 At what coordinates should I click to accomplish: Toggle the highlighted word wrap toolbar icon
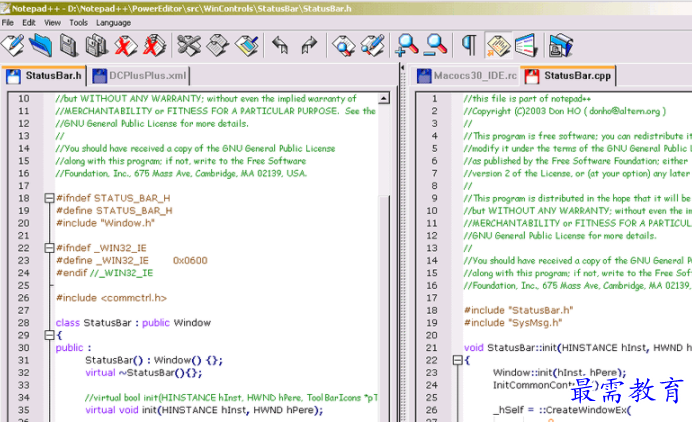pyautogui.click(x=498, y=45)
